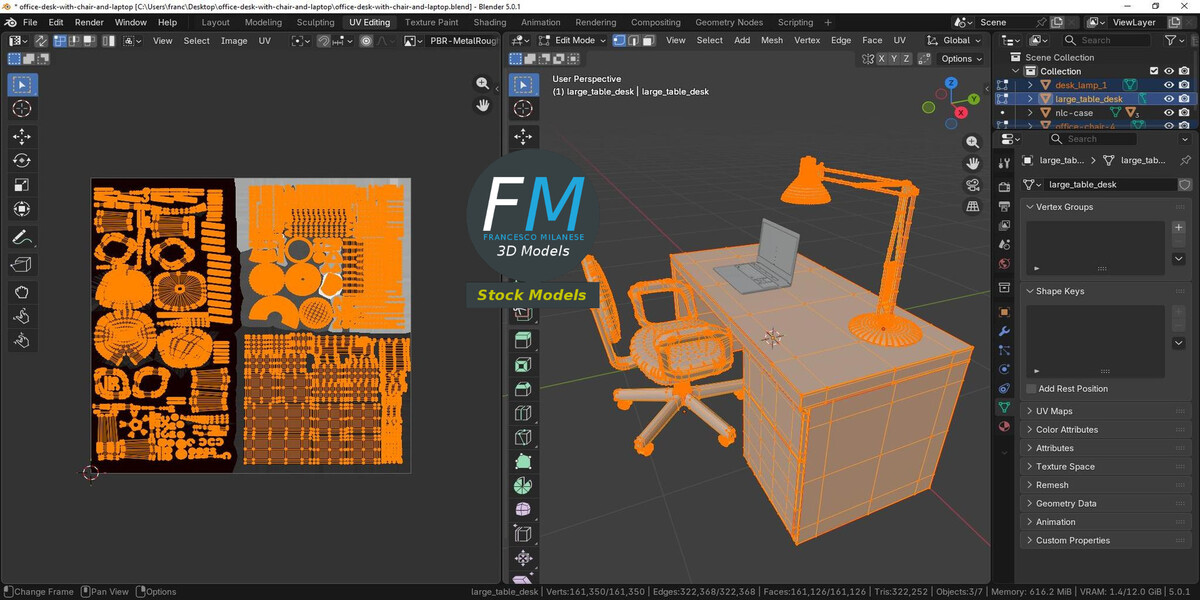The width and height of the screenshot is (1200, 600).
Task: Click the large_table_desk mesh name field
Action: pos(1108,185)
